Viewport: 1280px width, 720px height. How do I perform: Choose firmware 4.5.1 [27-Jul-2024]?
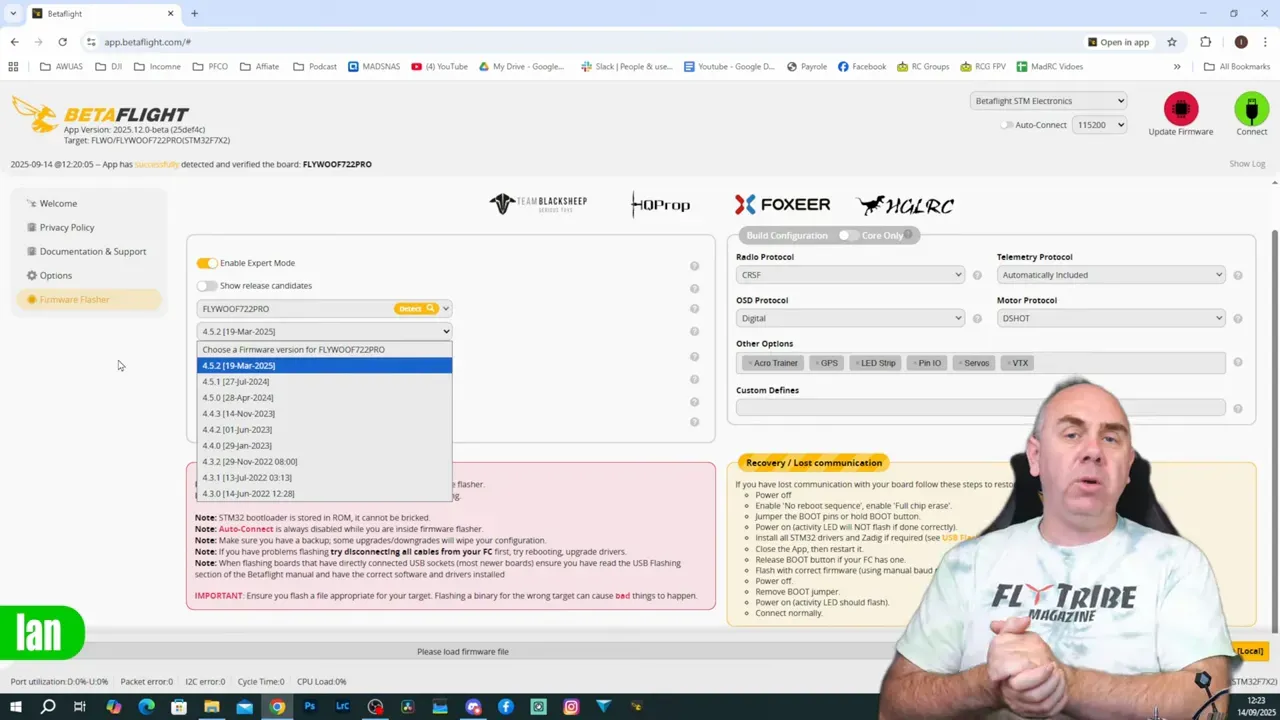[x=324, y=381]
